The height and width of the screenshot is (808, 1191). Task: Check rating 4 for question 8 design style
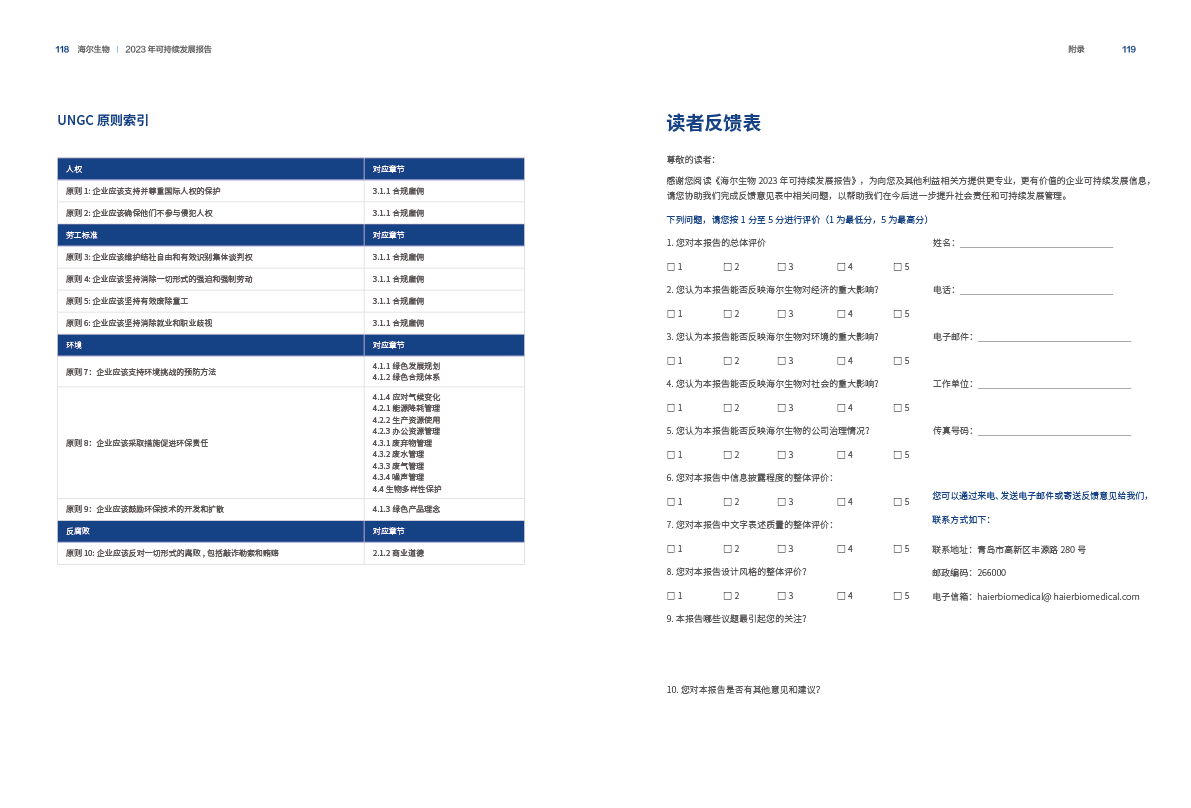click(840, 596)
